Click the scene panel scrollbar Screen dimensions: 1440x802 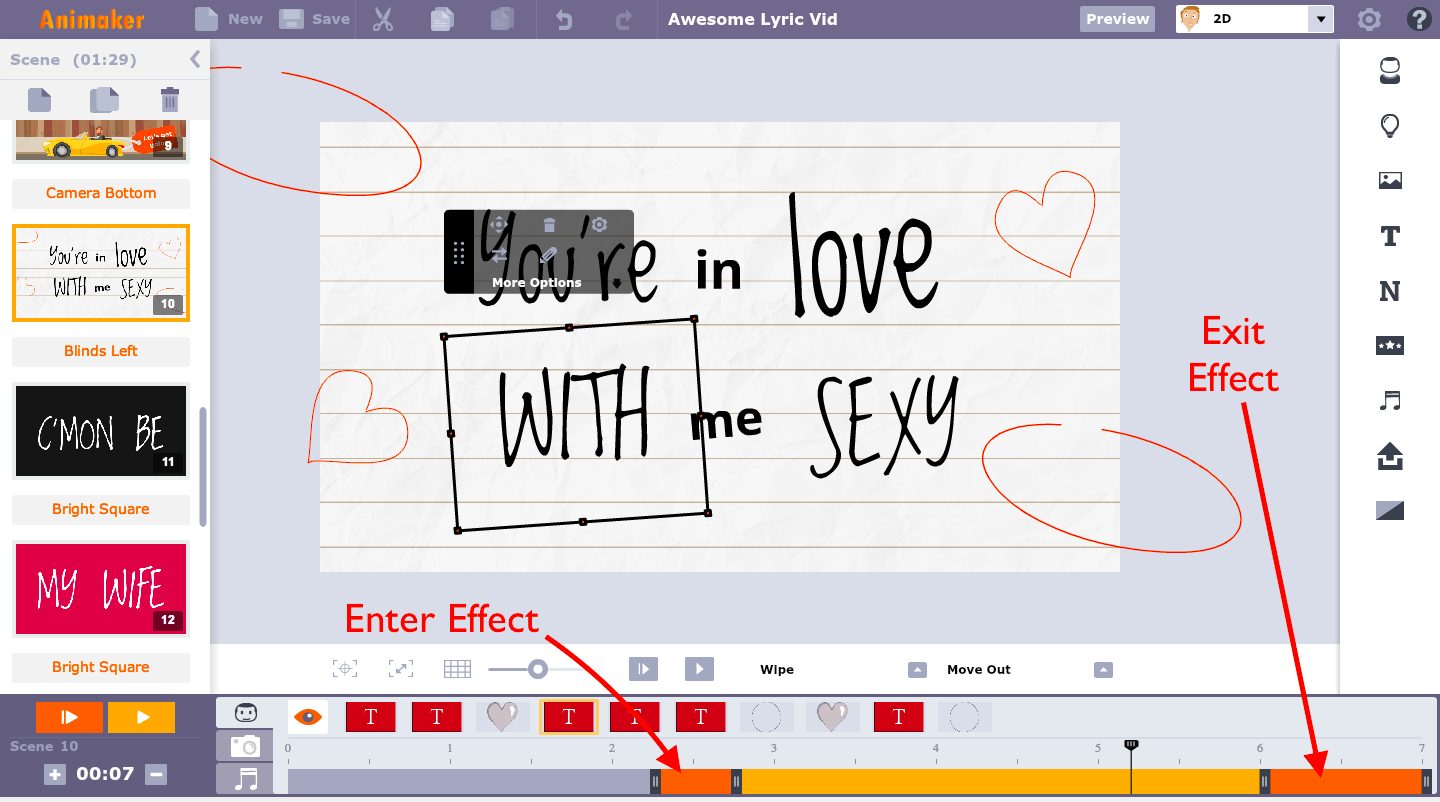point(203,466)
